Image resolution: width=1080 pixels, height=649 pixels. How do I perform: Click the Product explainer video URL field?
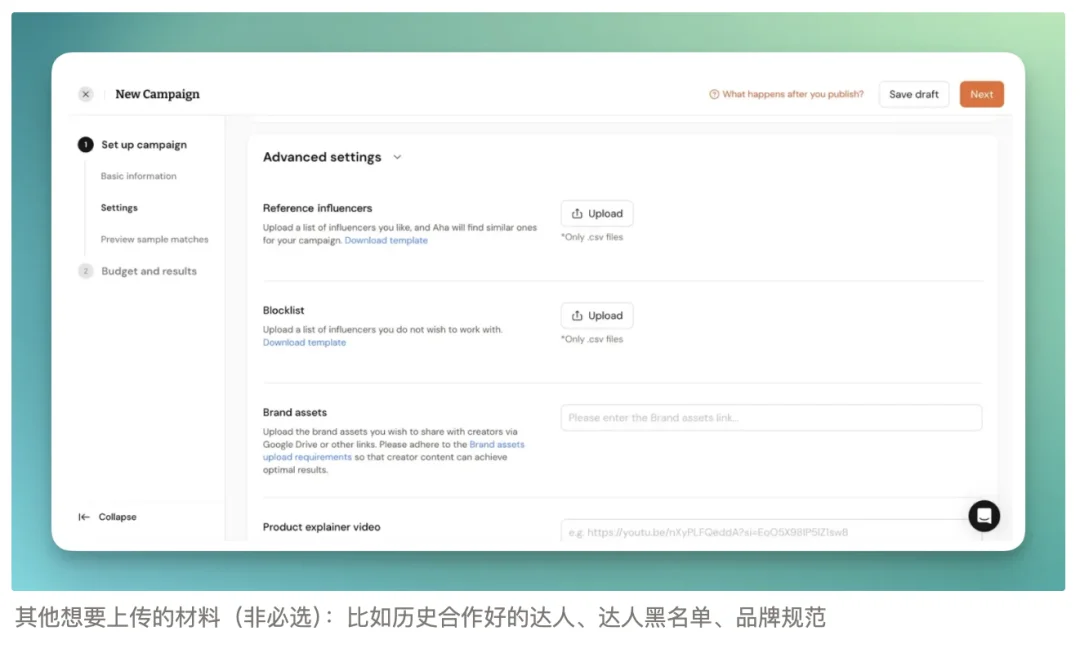770,533
